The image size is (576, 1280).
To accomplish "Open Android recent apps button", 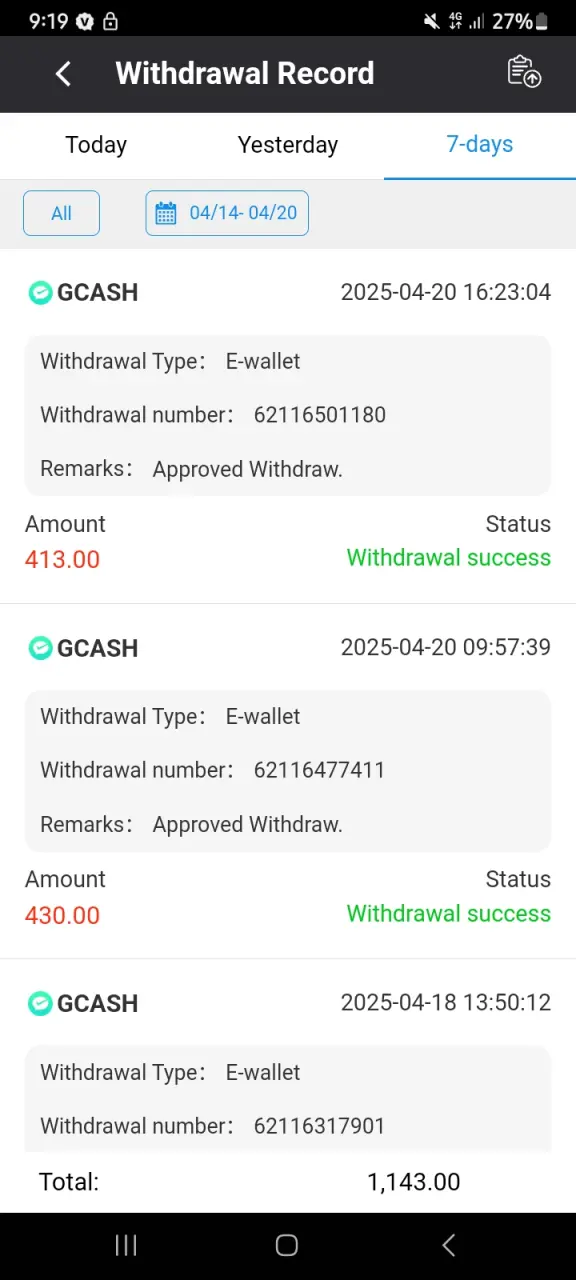I will 126,1245.
